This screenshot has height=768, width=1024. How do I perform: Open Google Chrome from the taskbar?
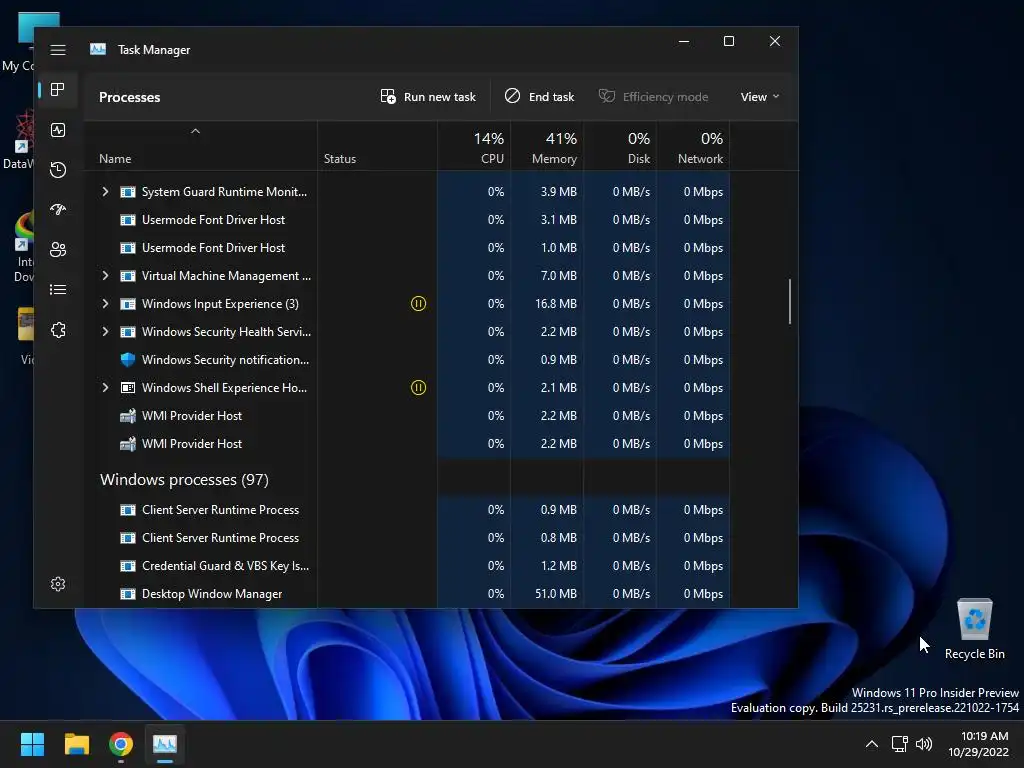click(x=121, y=744)
